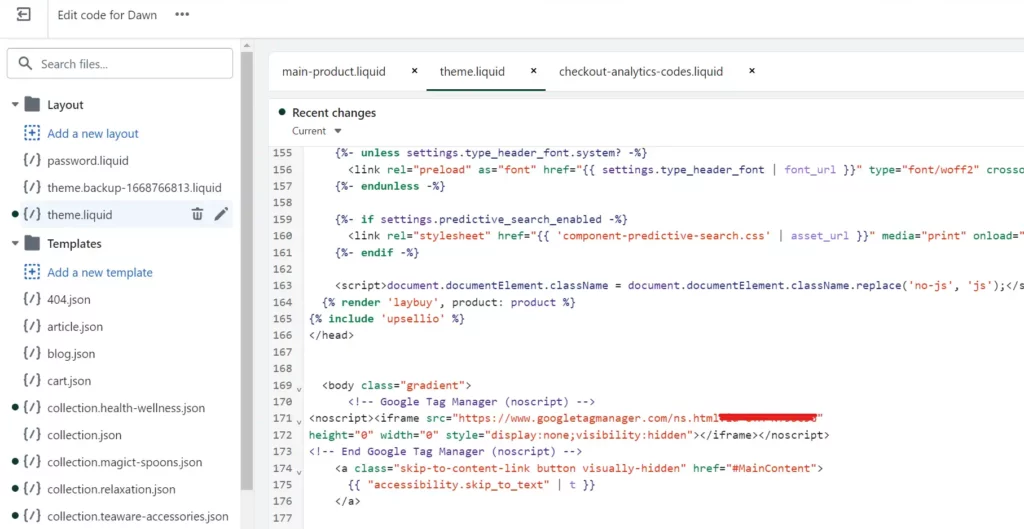The width and height of the screenshot is (1024, 529).
Task: Open collection.magict-spoons.json template
Action: [124, 462]
